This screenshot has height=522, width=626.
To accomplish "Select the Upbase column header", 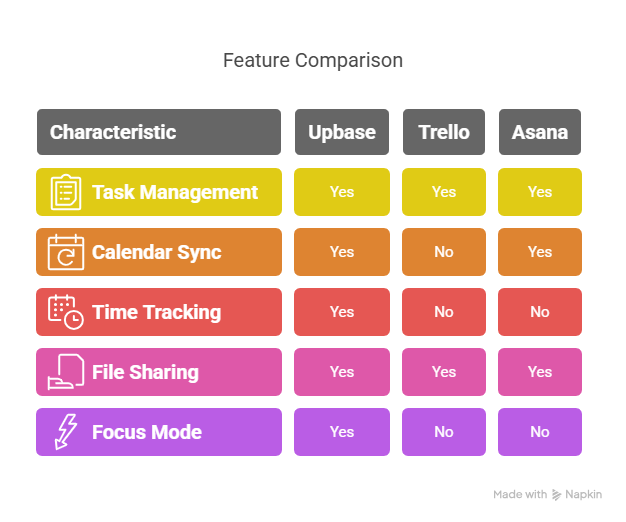I will 342,132.
